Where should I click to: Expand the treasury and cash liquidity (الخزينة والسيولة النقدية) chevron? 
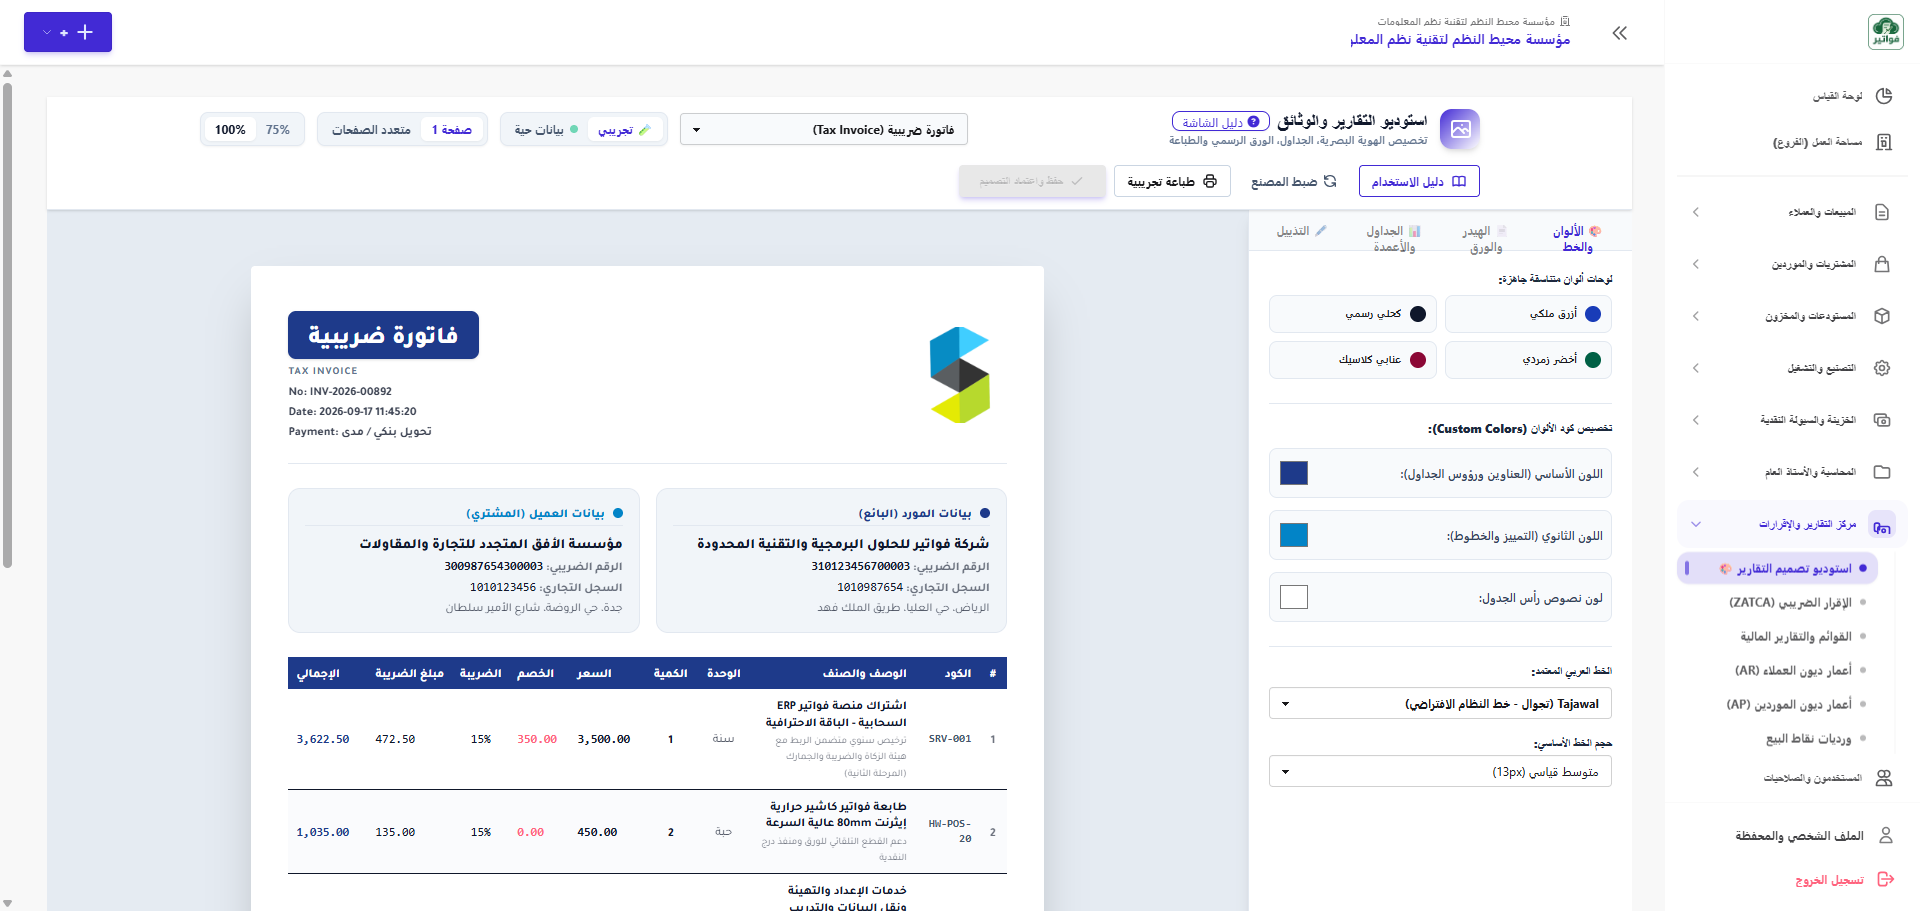1696,420
